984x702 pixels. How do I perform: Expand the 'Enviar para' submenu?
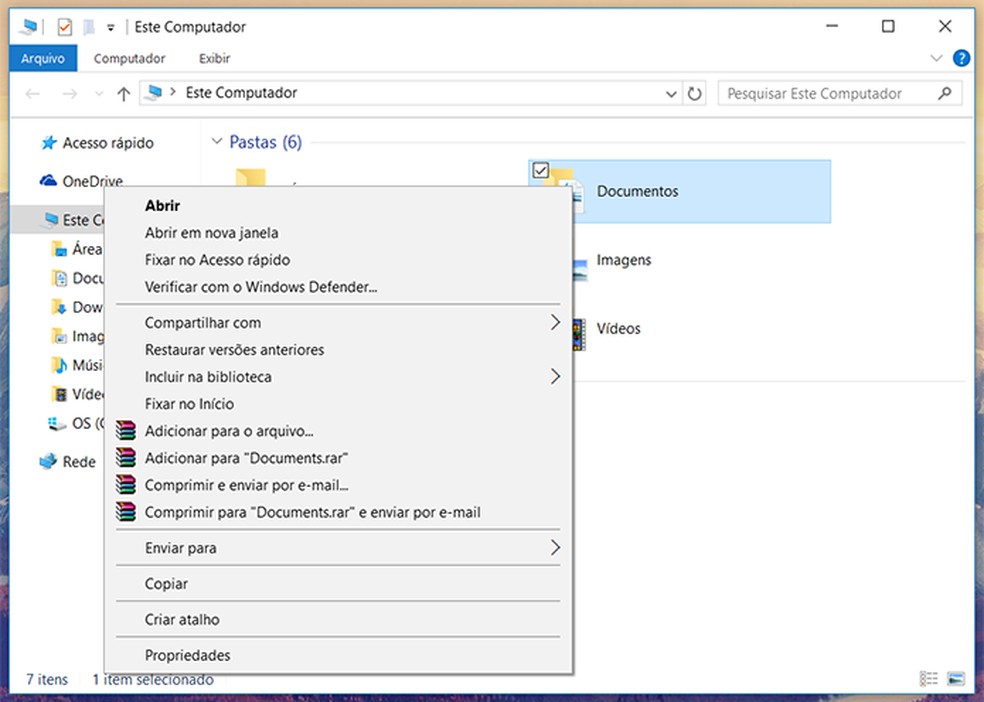181,548
